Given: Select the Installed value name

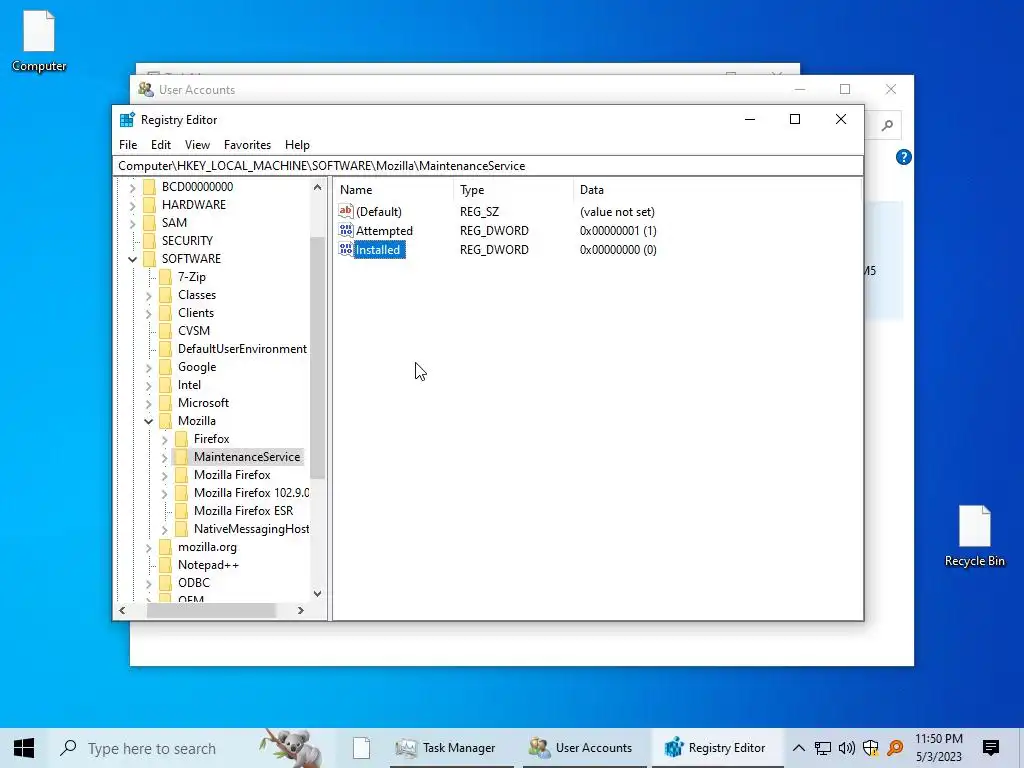Looking at the screenshot, I should (x=378, y=249).
